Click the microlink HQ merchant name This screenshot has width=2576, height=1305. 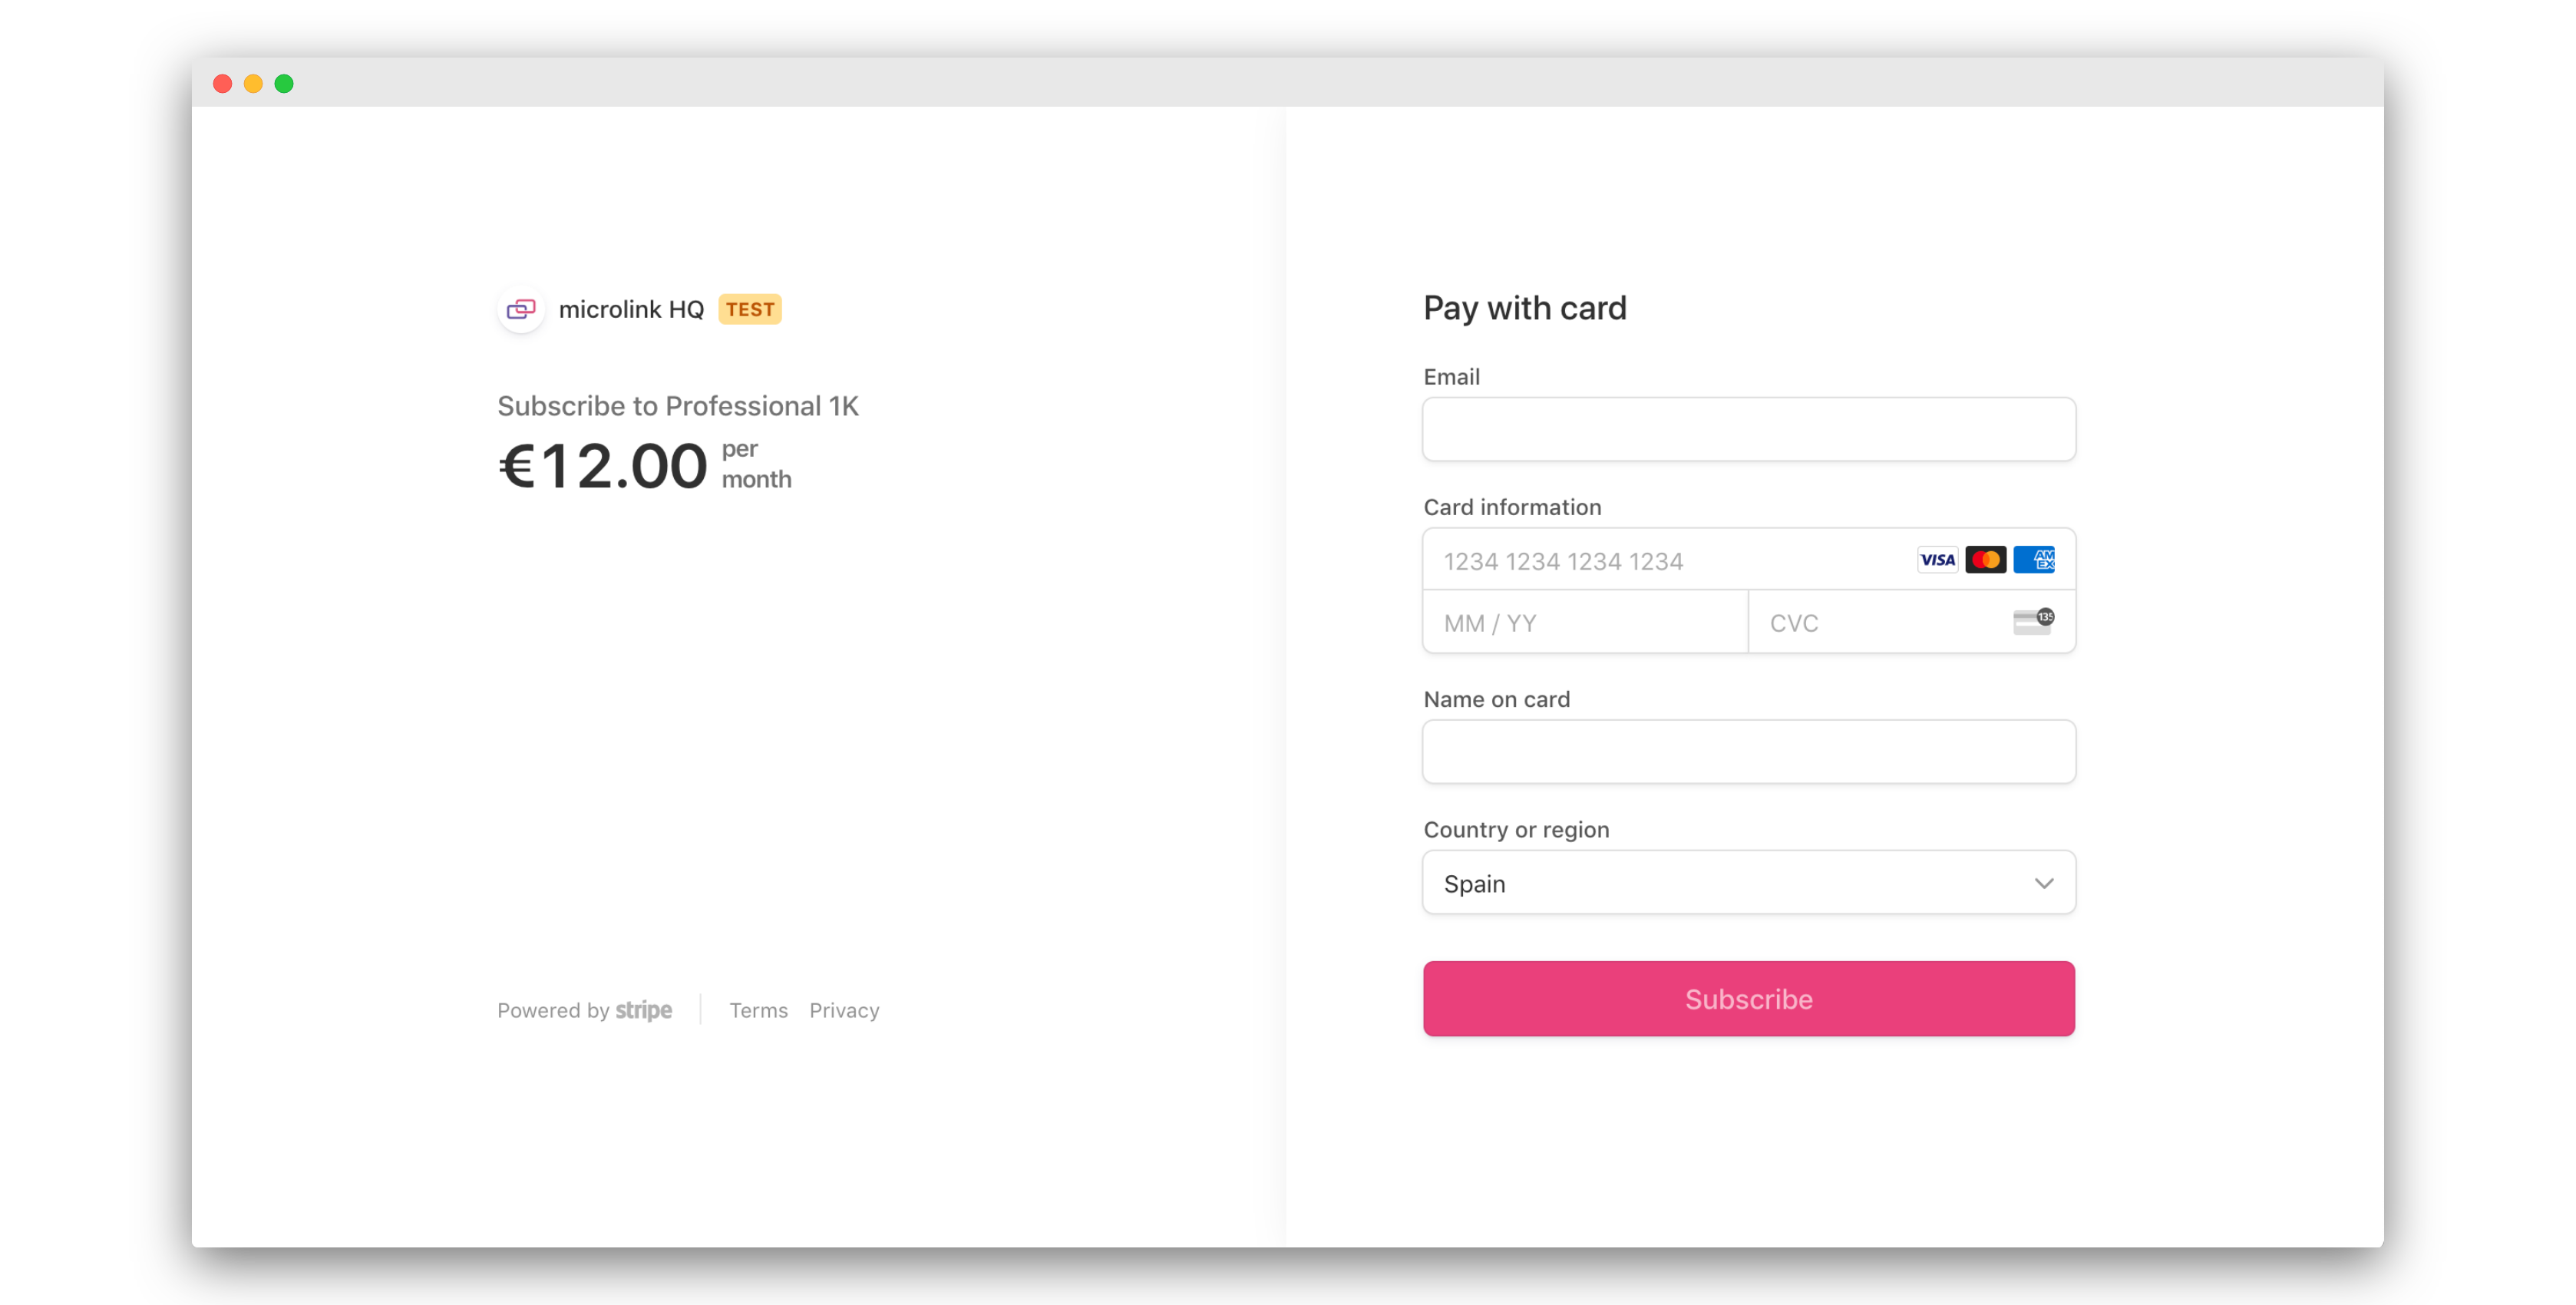(631, 310)
